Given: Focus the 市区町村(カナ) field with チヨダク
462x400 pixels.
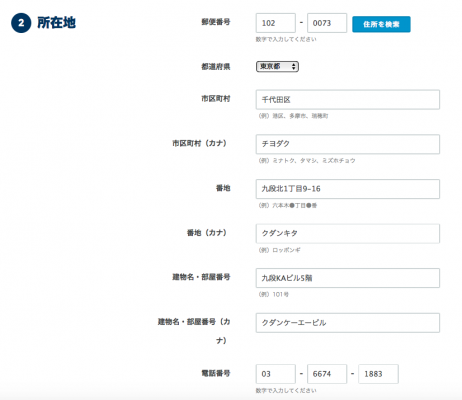Looking at the screenshot, I should [x=348, y=144].
